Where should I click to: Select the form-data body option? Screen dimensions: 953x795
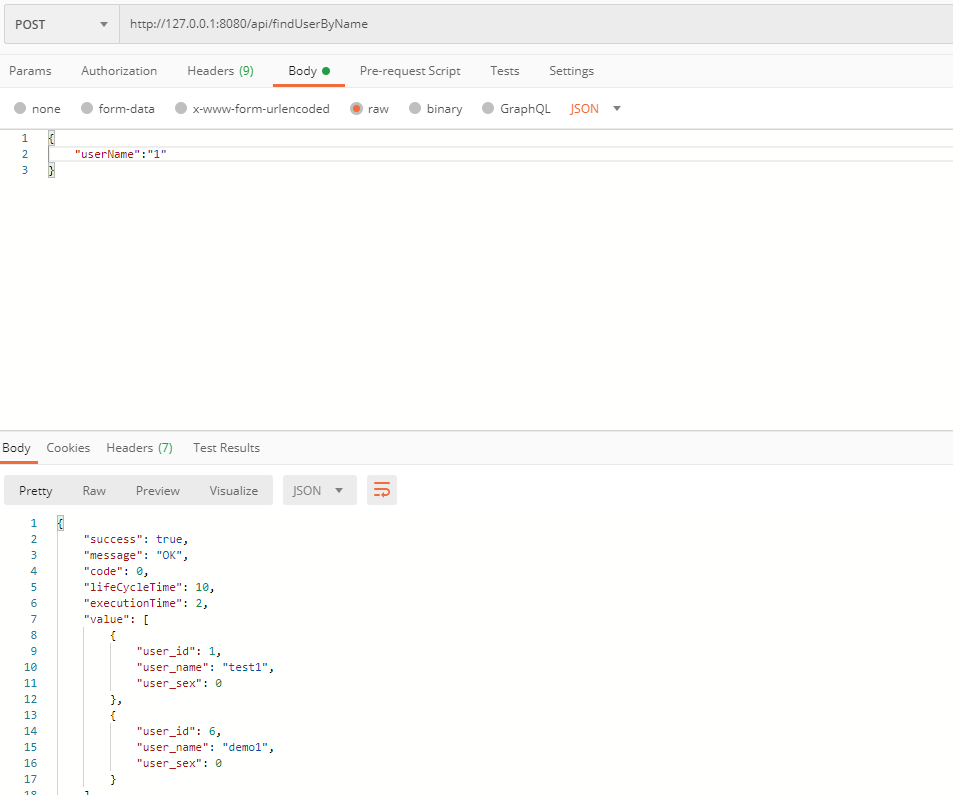click(x=117, y=108)
